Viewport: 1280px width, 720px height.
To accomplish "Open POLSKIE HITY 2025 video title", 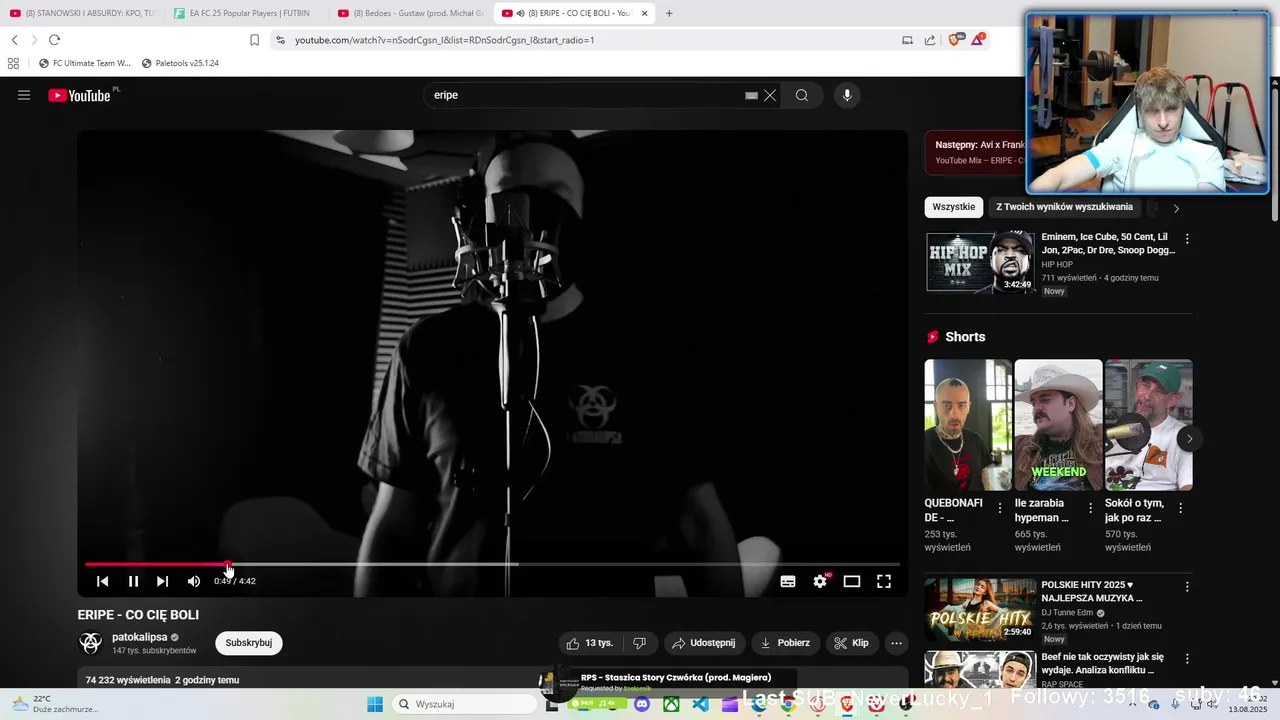I will [x=1092, y=591].
